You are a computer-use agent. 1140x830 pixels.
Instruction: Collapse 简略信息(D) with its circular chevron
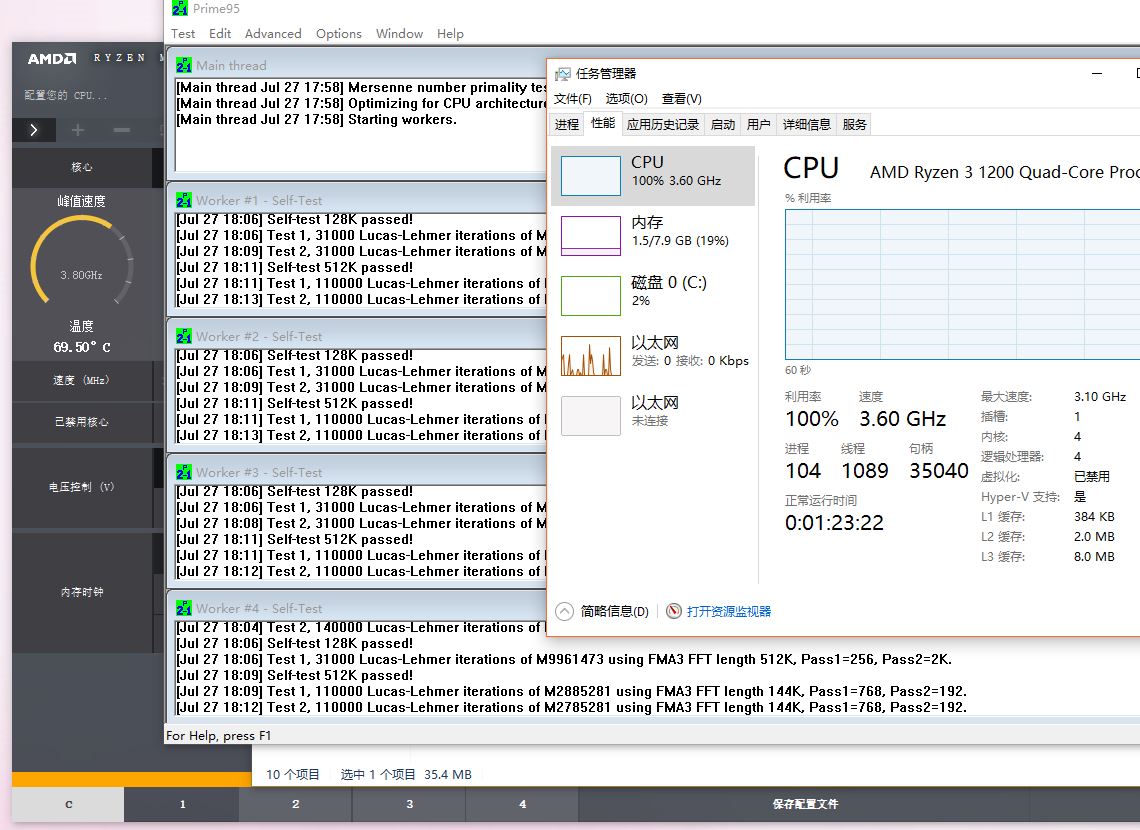565,611
